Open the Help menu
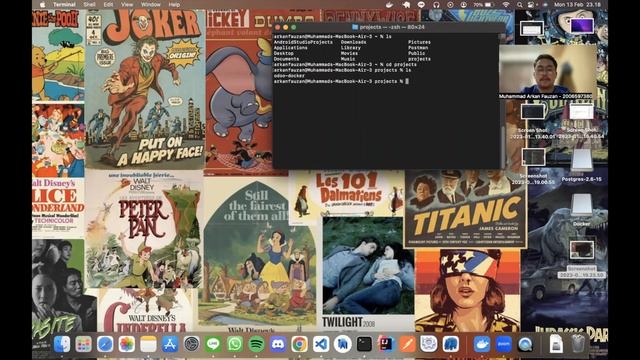 pos(174,4)
